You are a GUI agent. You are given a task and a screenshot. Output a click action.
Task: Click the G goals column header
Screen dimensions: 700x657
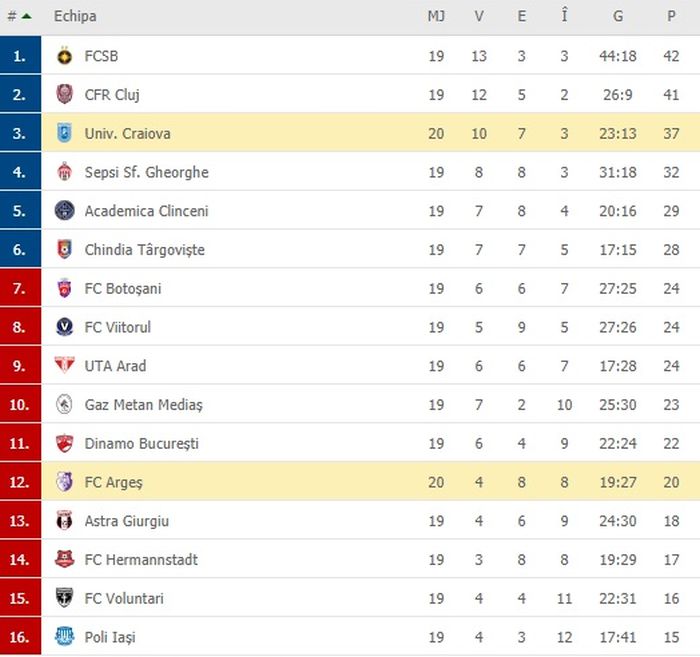[x=619, y=17]
